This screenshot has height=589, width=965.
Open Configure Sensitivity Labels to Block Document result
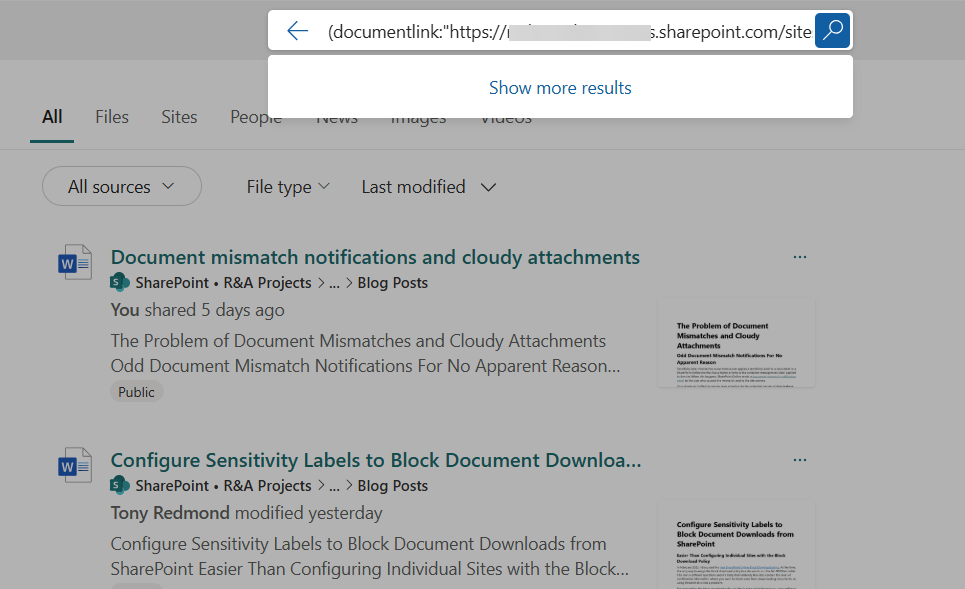[376, 460]
